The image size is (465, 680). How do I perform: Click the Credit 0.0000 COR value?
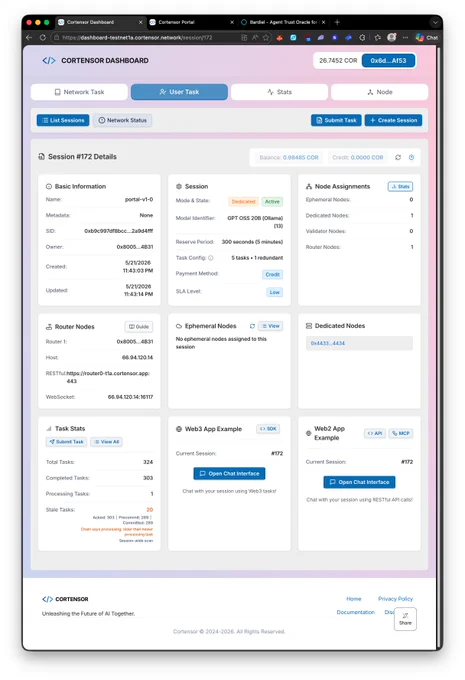(x=367, y=157)
